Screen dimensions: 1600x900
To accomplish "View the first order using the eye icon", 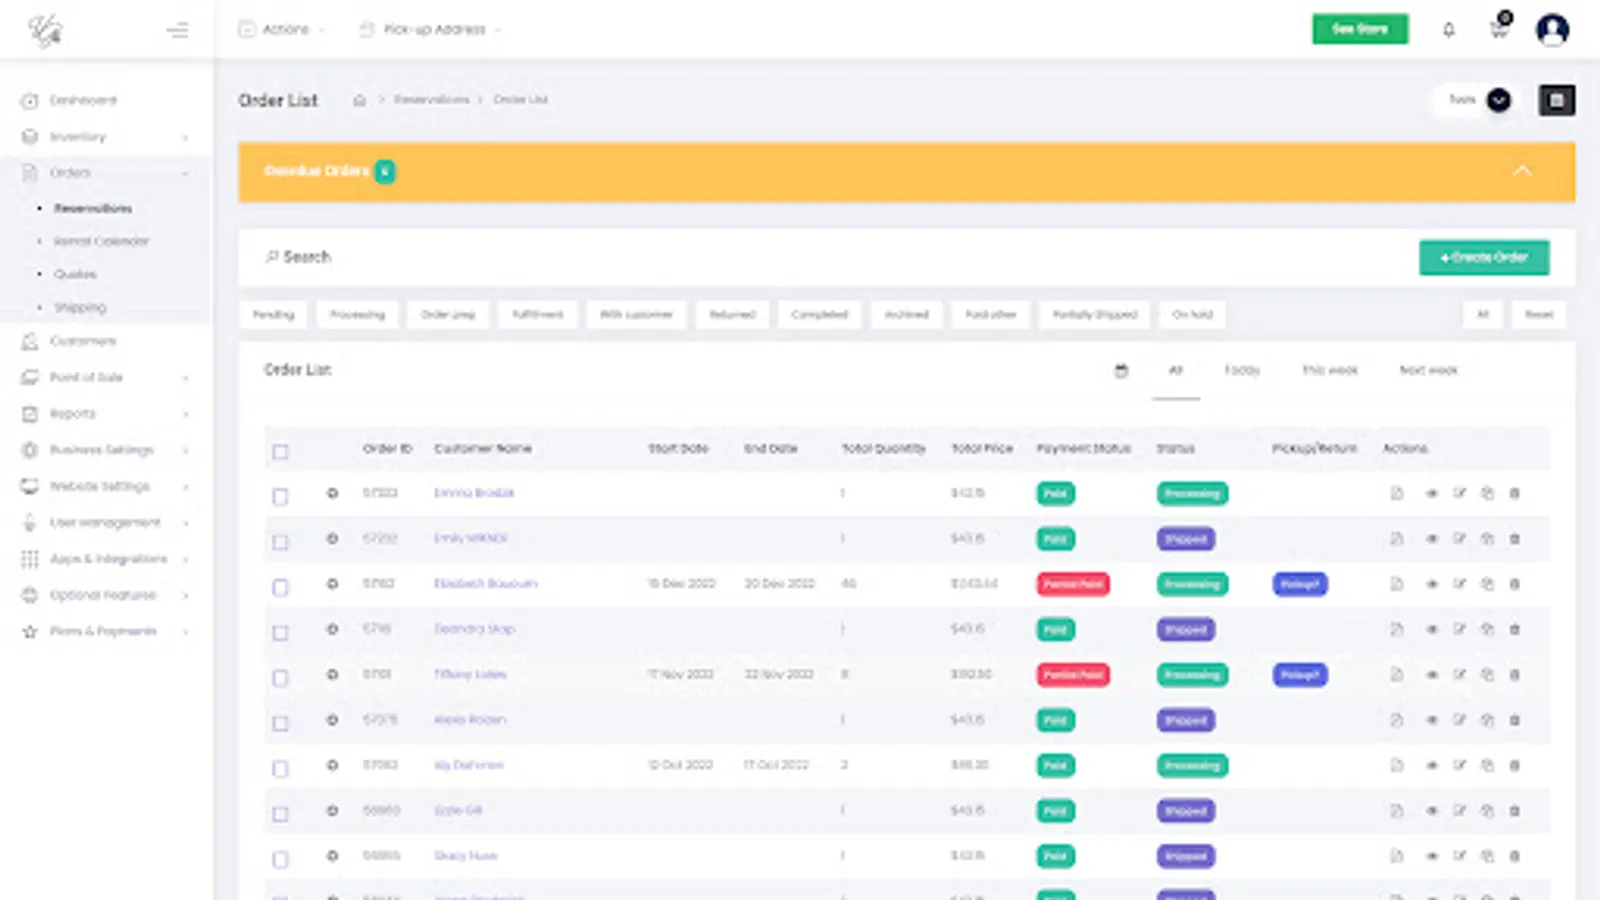I will (1431, 493).
